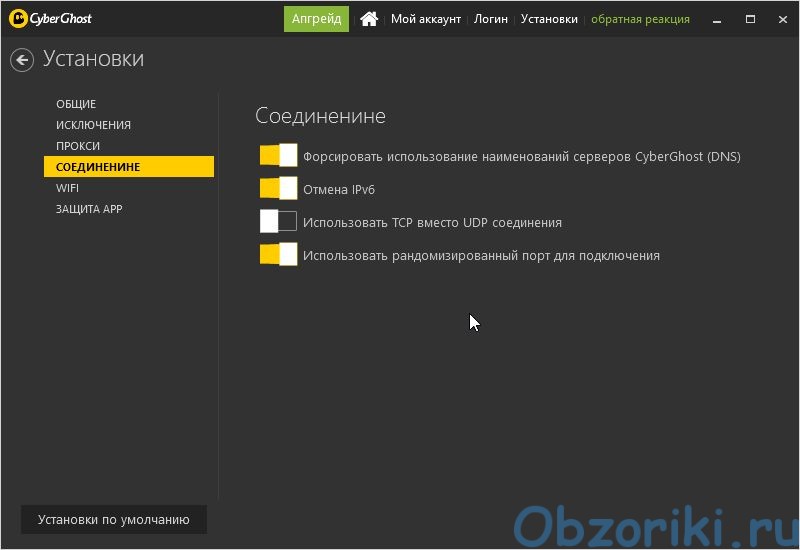Click the Форсировать использование наименований серверов label
Image resolution: width=800 pixels, height=550 pixels.
(521, 157)
